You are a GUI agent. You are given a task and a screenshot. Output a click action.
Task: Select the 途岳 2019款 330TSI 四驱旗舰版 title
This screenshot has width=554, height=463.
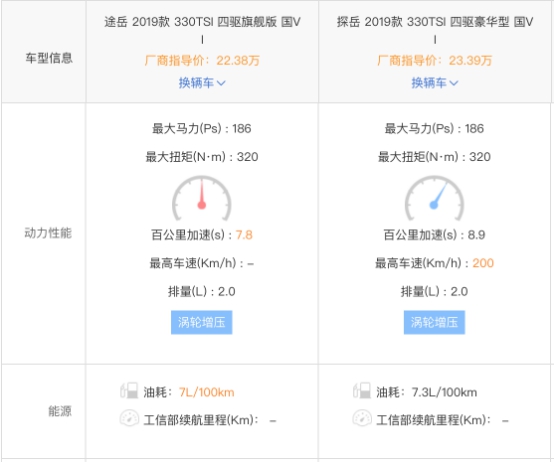(x=202, y=22)
